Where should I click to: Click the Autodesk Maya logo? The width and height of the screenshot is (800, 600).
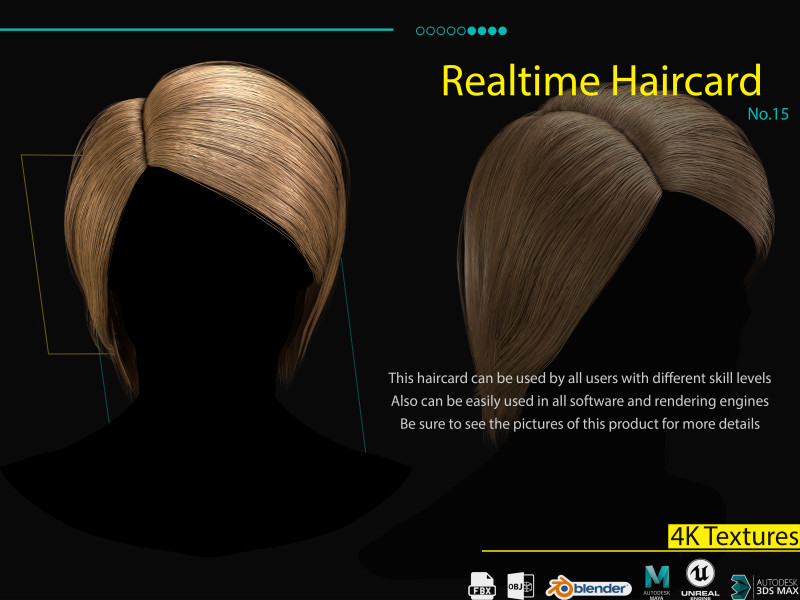pyautogui.click(x=657, y=581)
